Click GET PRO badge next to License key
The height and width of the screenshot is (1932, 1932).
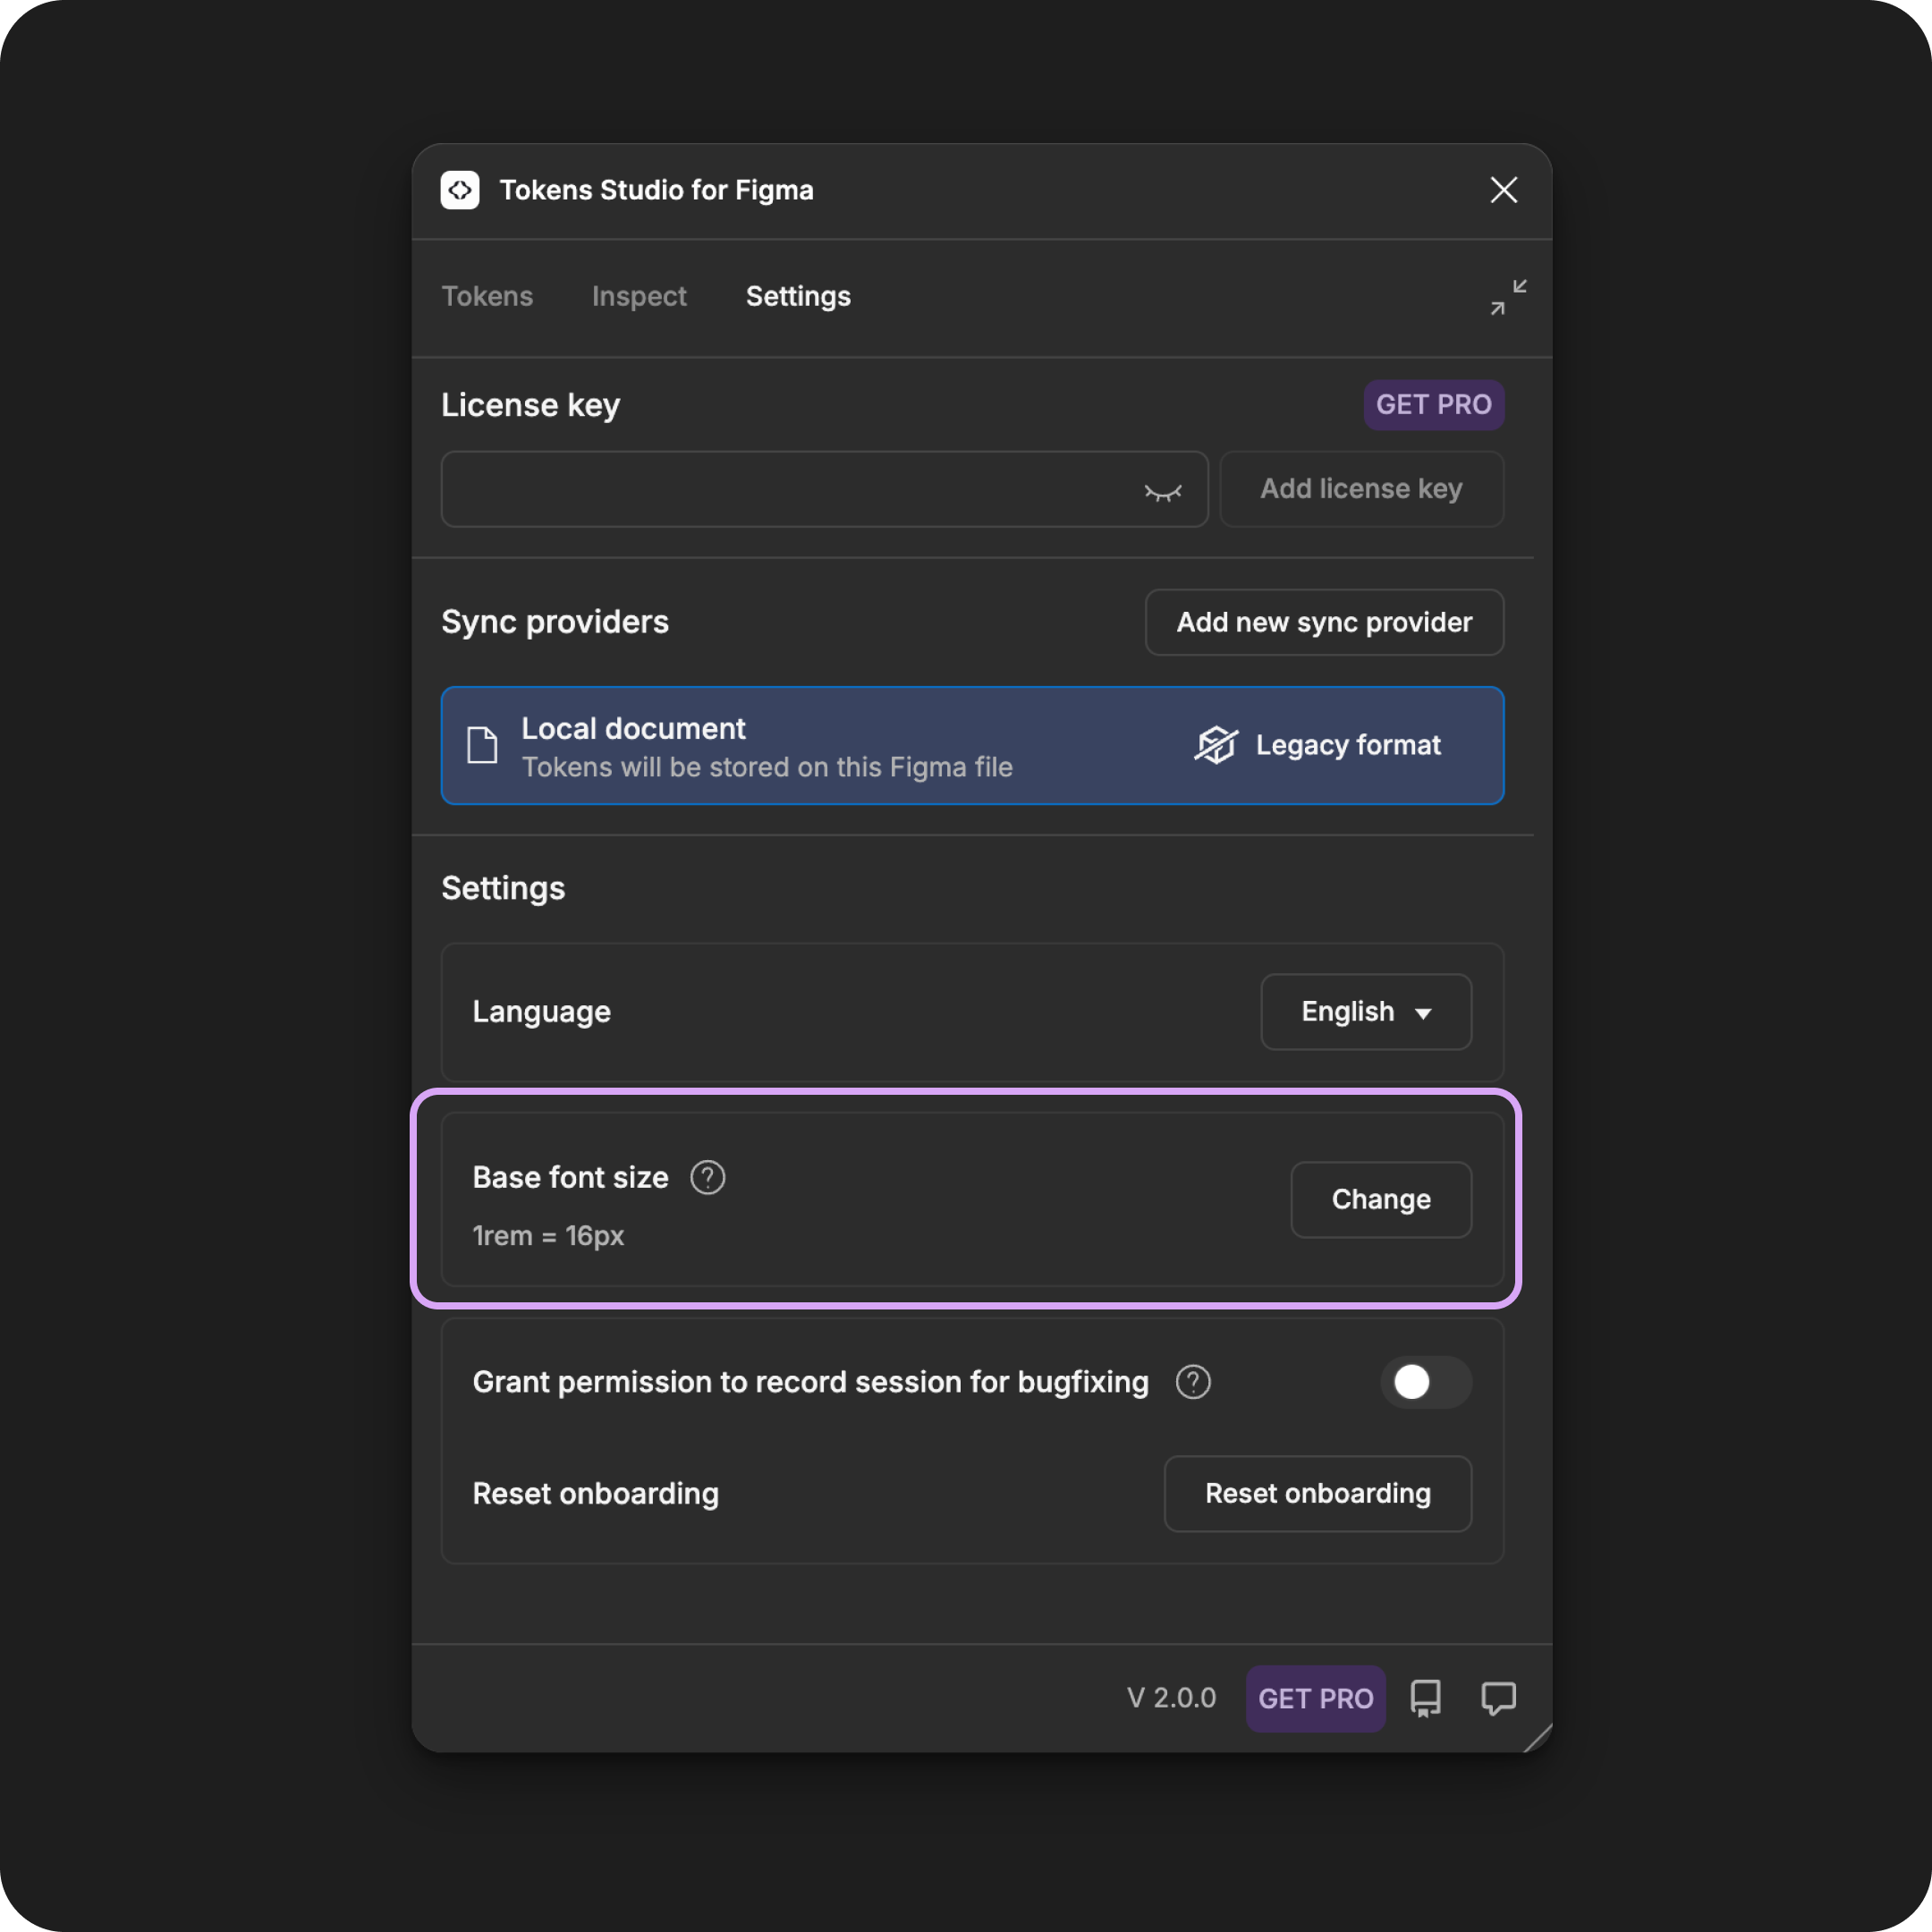(1434, 405)
